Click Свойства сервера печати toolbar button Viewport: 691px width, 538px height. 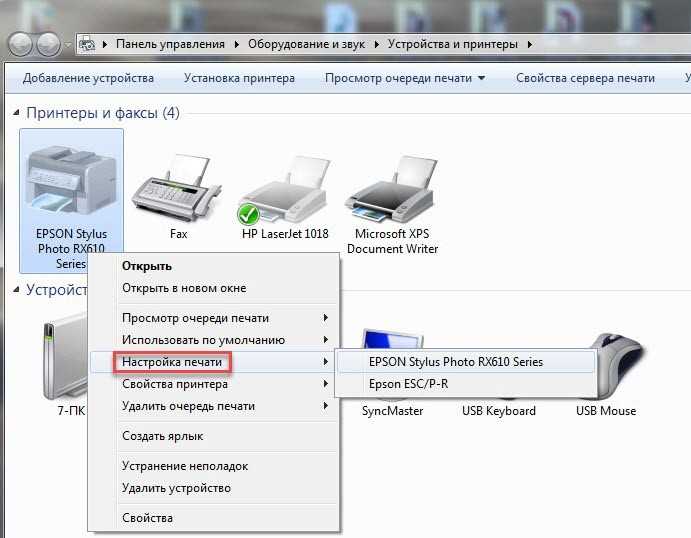pos(585,78)
